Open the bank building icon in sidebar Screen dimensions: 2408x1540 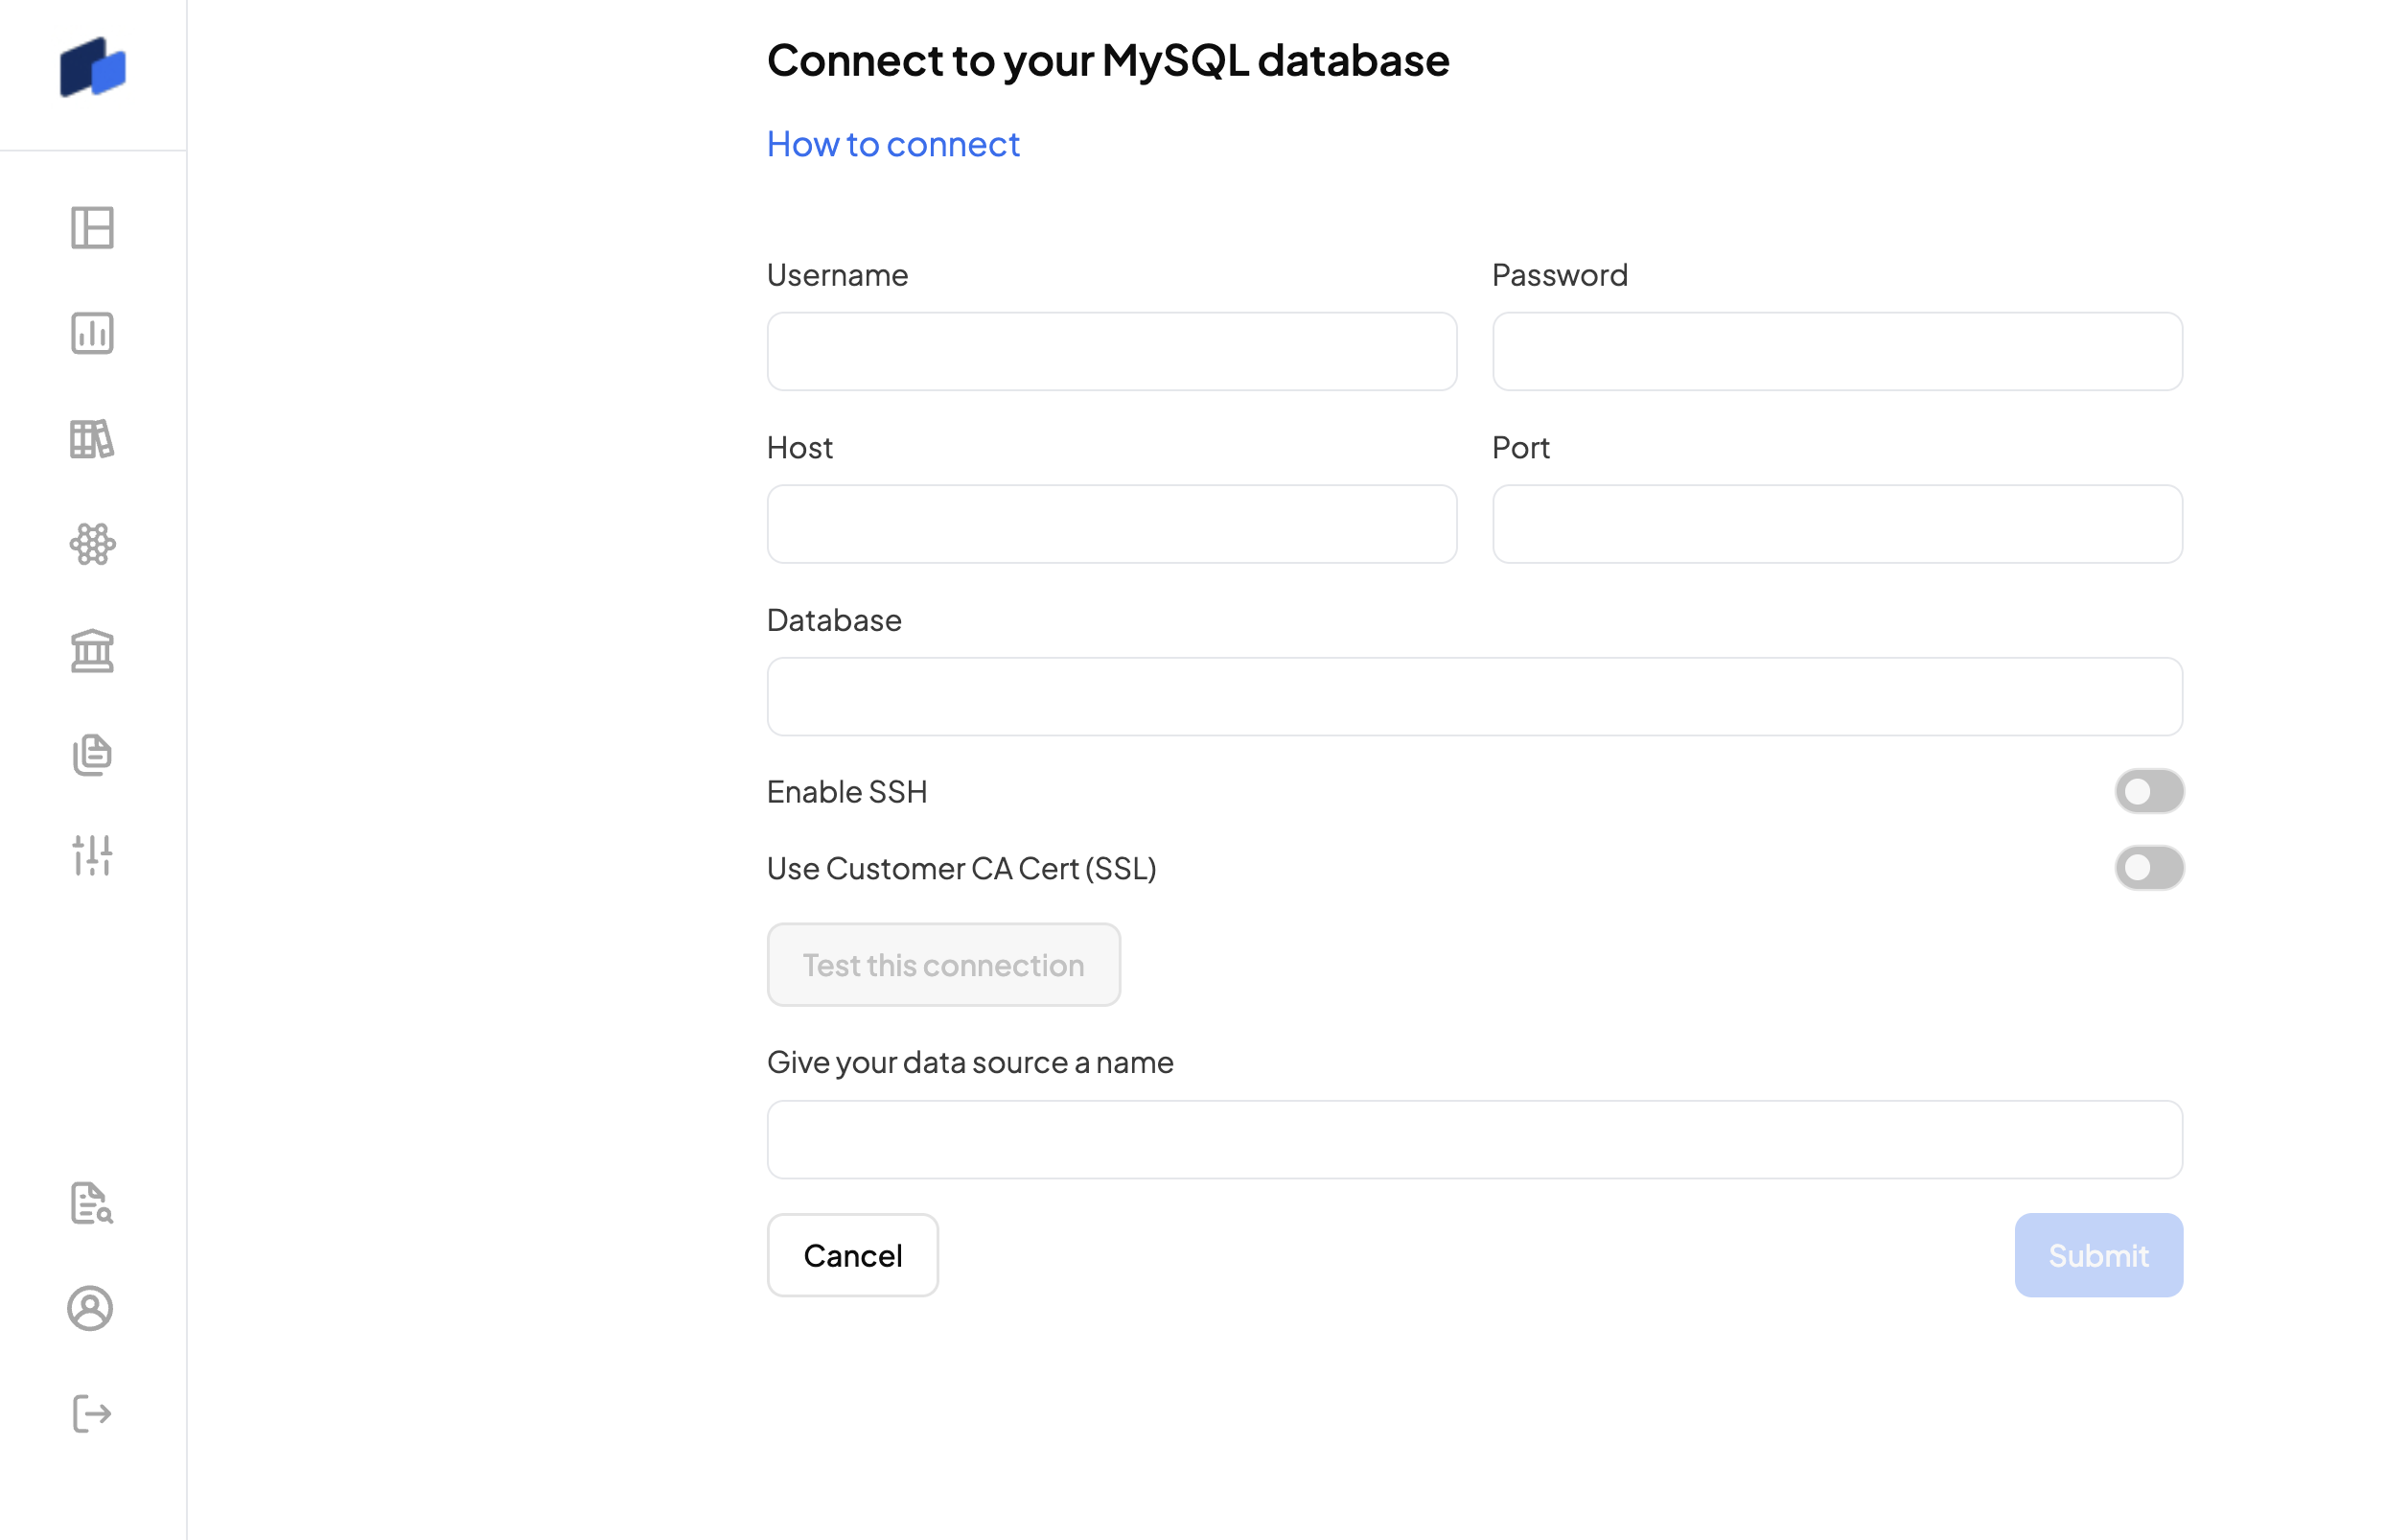pos(92,650)
